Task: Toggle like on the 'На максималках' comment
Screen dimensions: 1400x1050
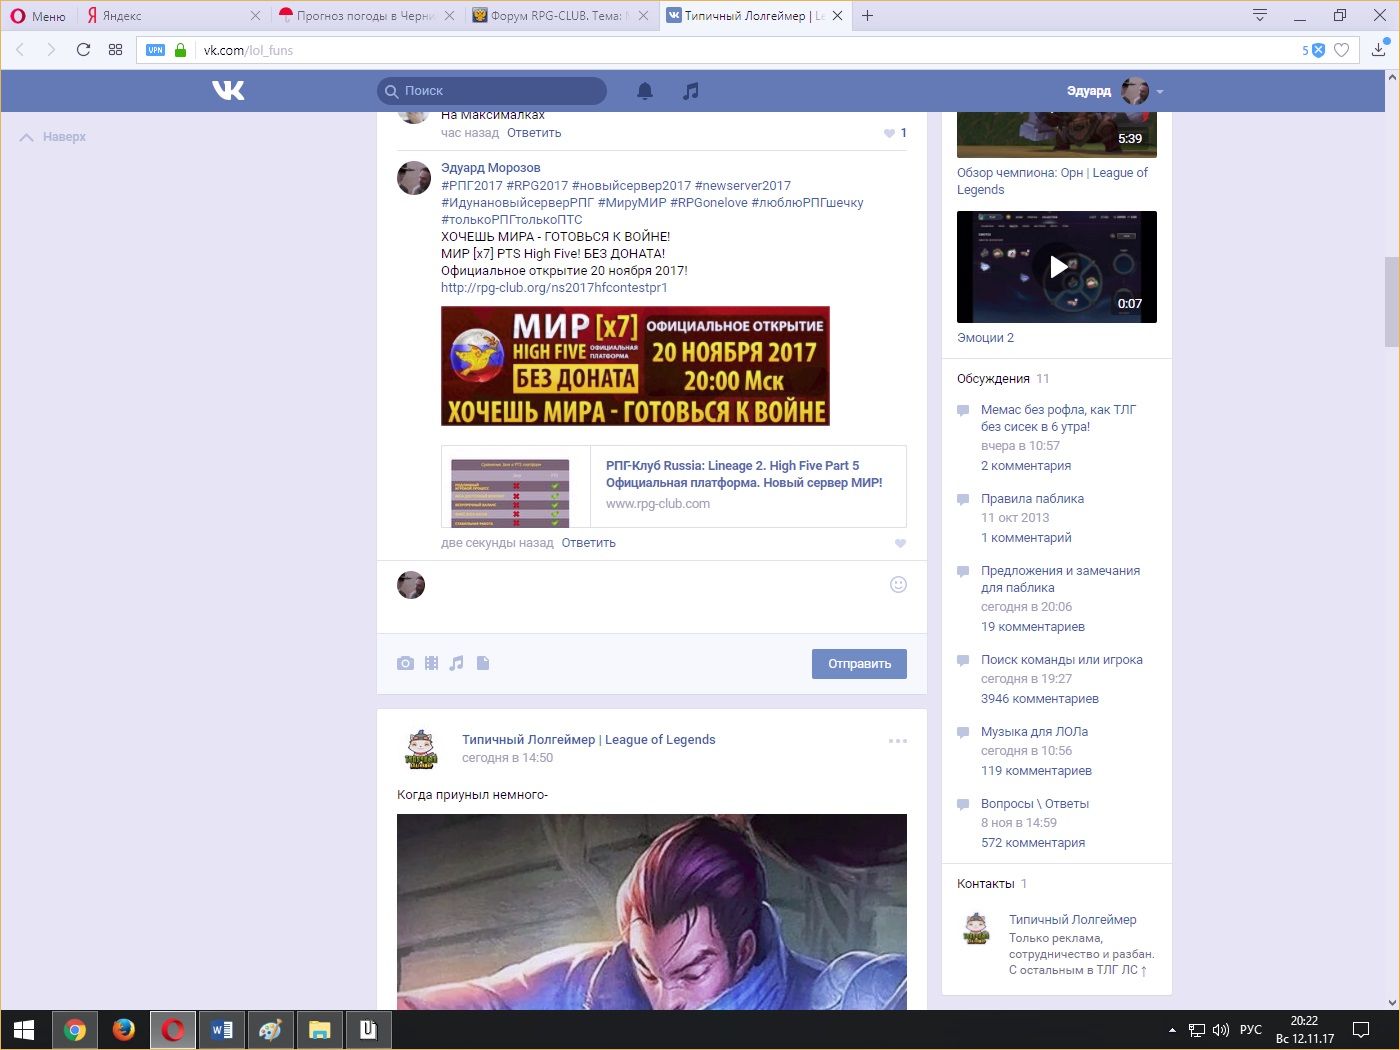Action: click(x=890, y=133)
